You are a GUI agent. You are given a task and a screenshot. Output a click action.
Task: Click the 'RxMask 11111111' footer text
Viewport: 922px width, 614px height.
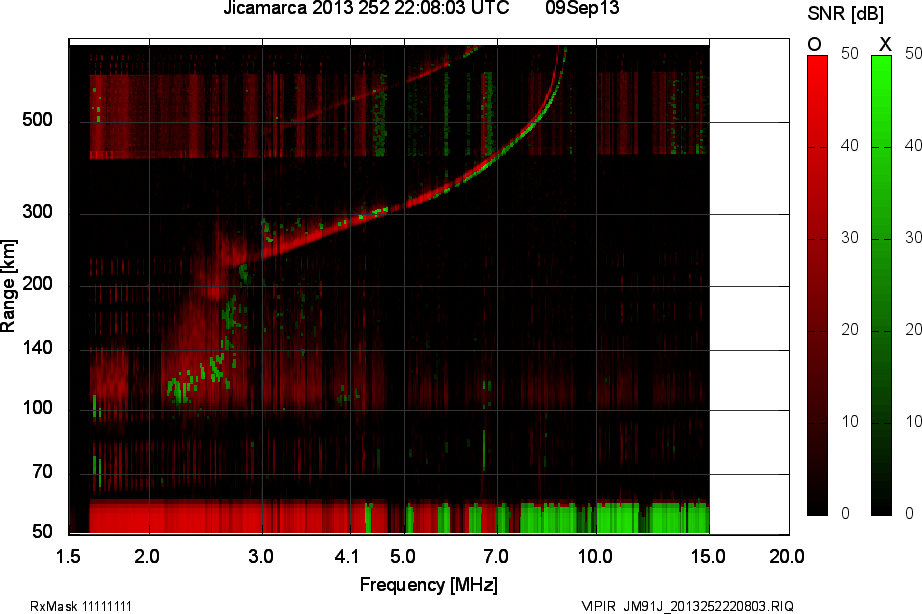[81, 606]
